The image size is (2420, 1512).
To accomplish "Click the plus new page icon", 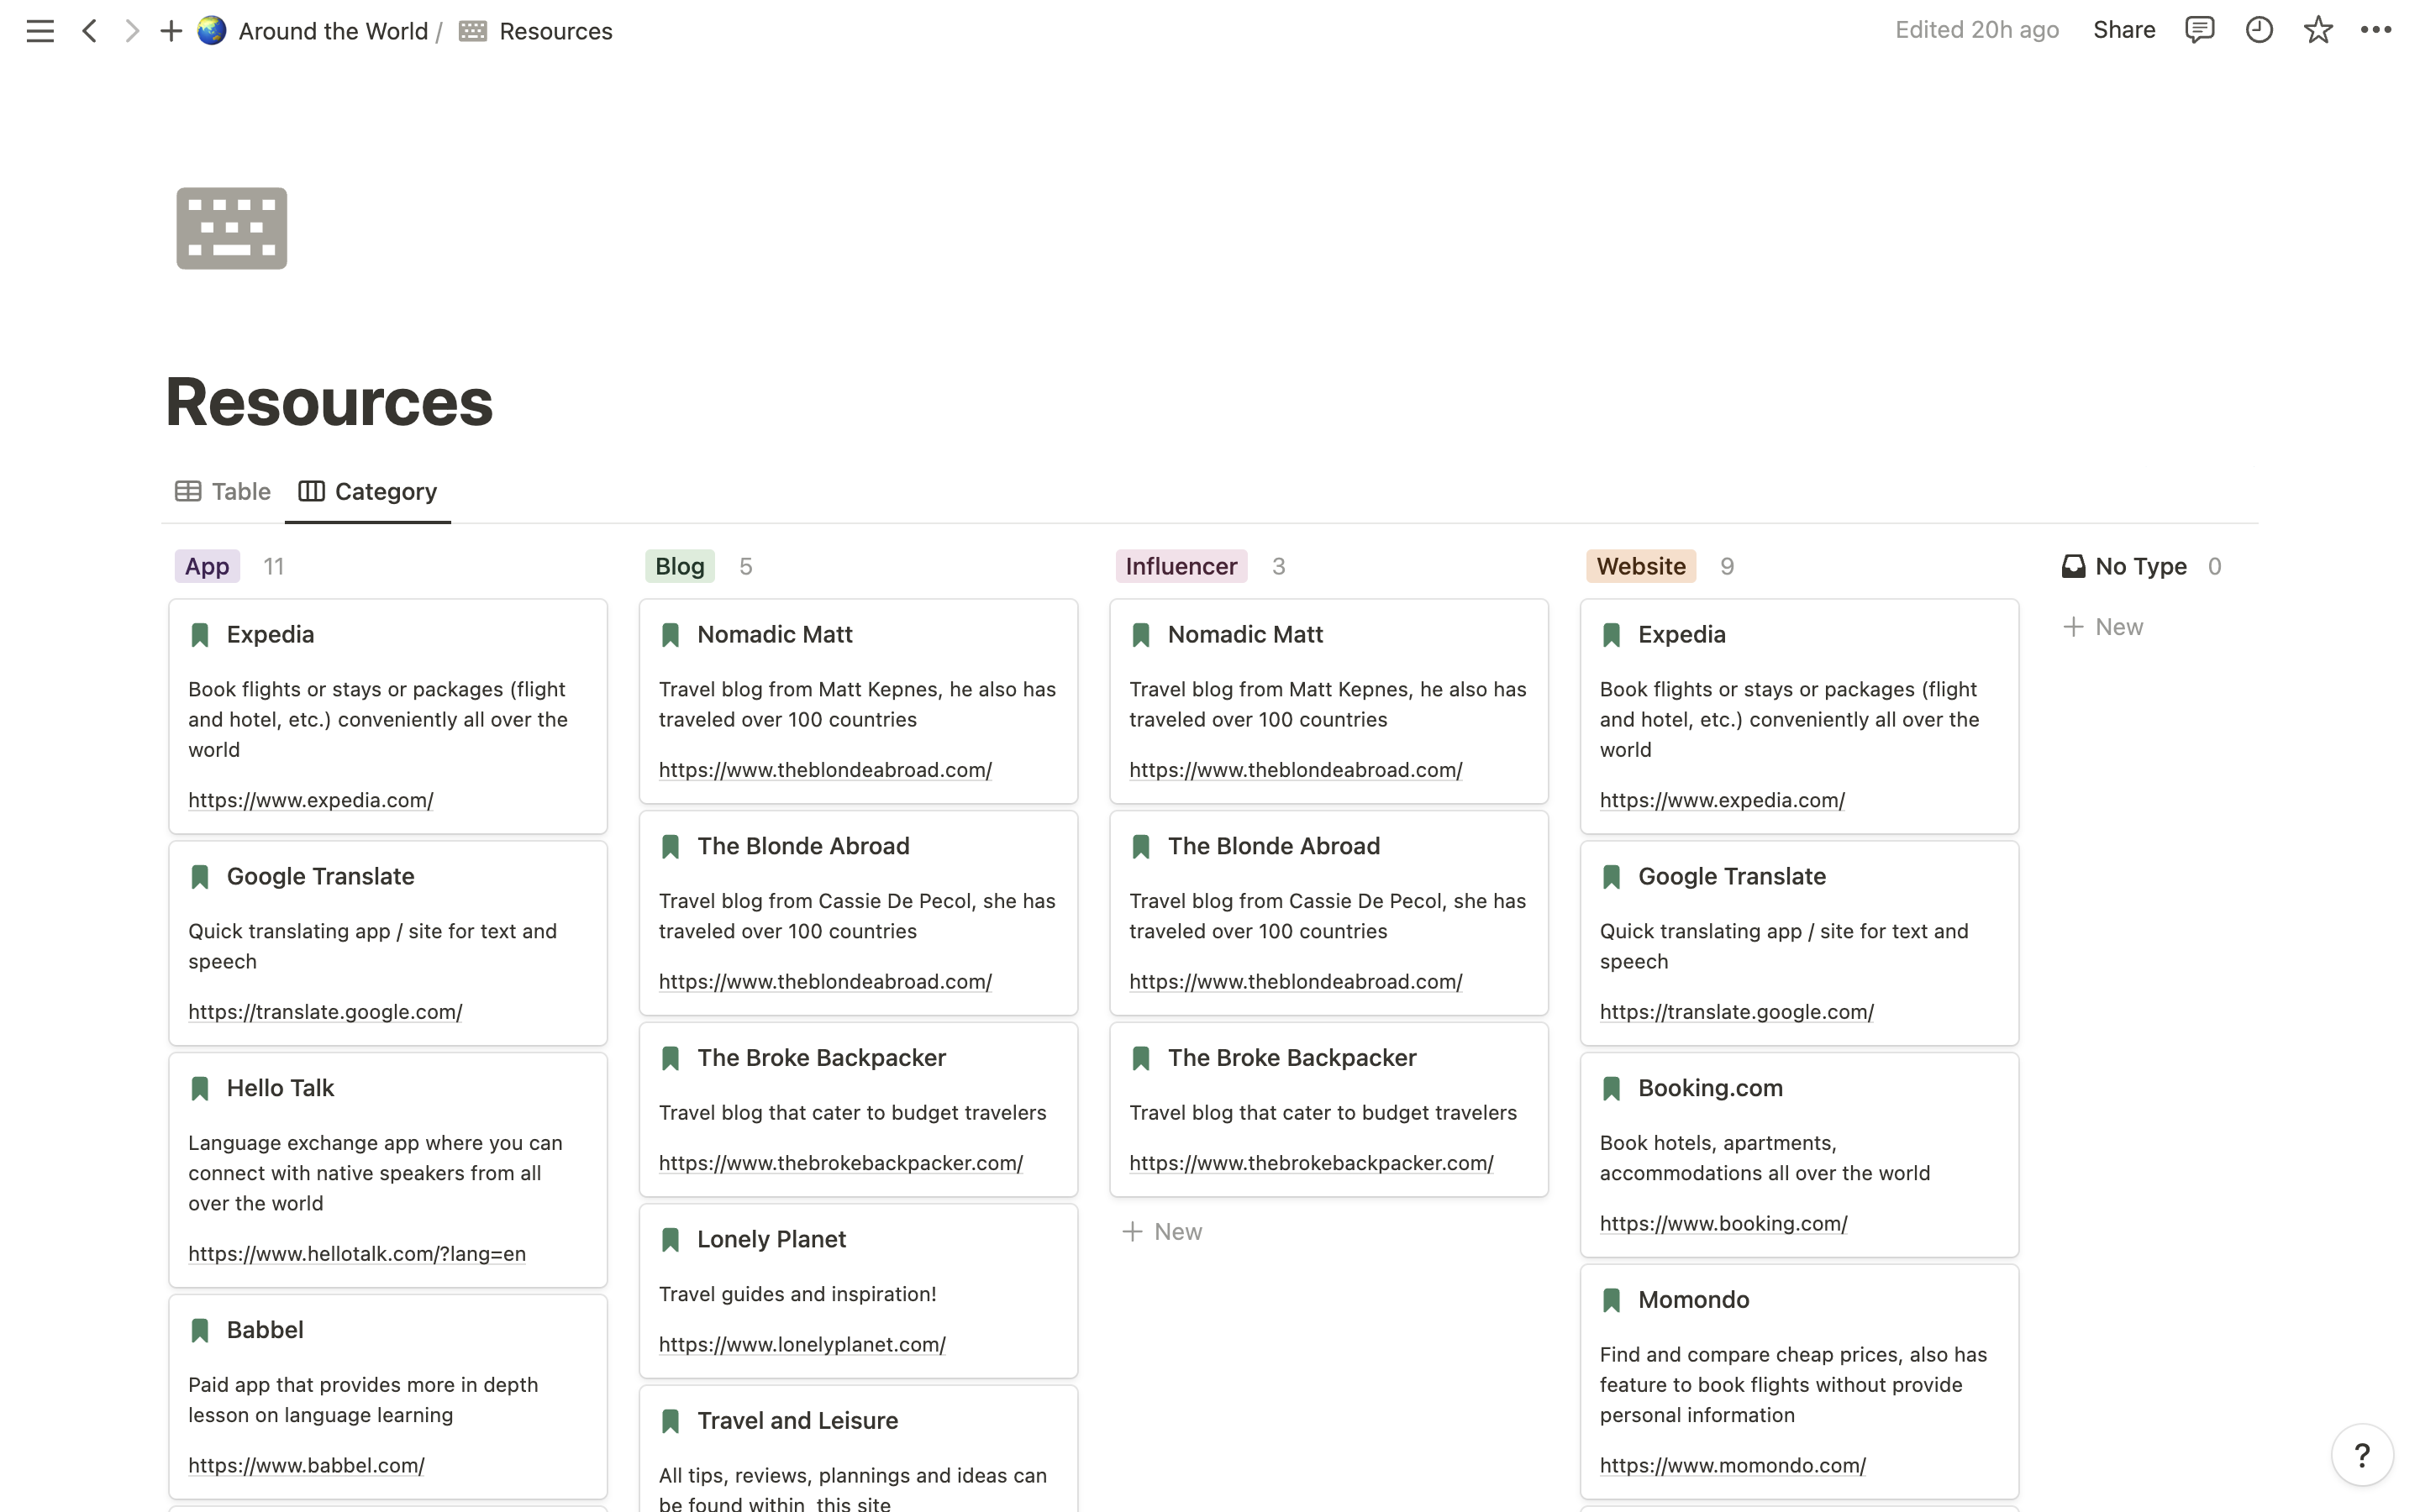I will pyautogui.click(x=171, y=31).
